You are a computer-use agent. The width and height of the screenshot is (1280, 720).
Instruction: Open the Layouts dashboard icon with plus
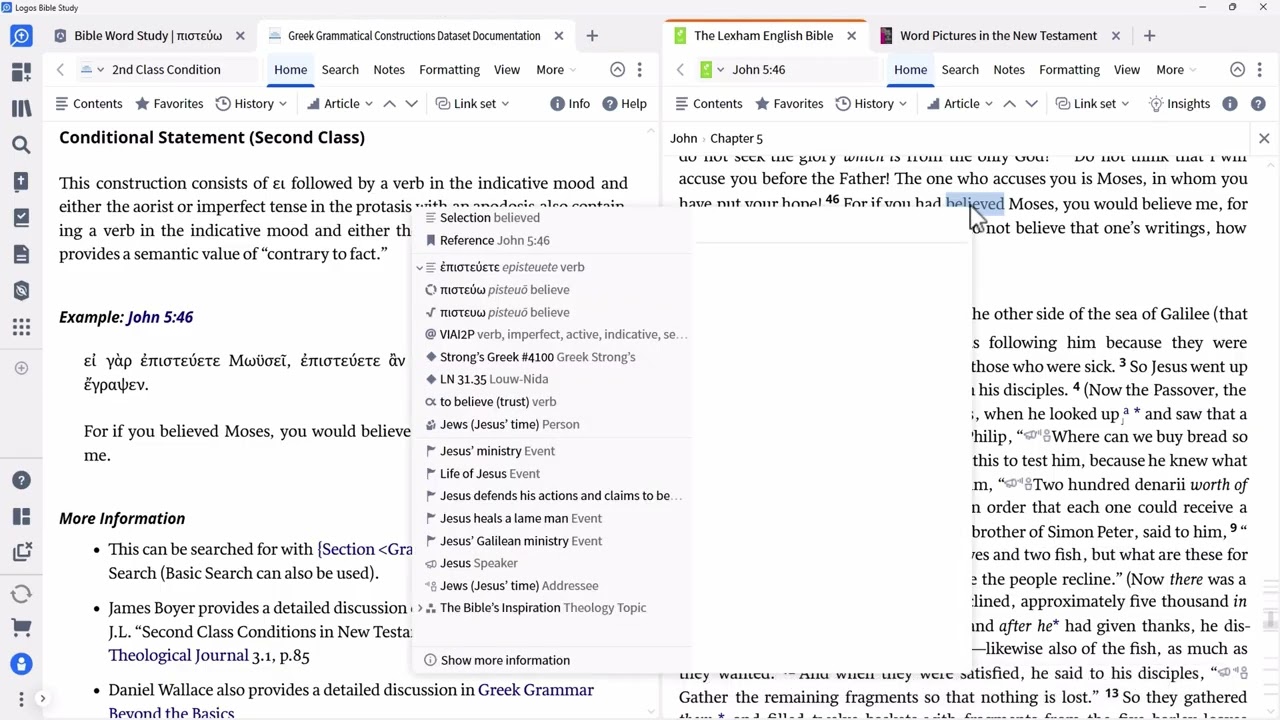[21, 72]
